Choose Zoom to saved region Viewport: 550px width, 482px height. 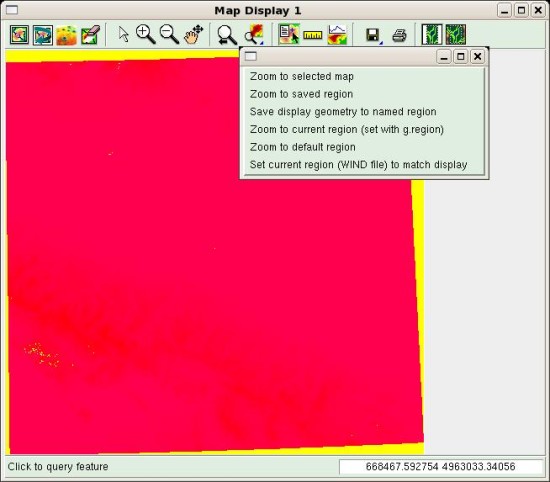click(301, 94)
